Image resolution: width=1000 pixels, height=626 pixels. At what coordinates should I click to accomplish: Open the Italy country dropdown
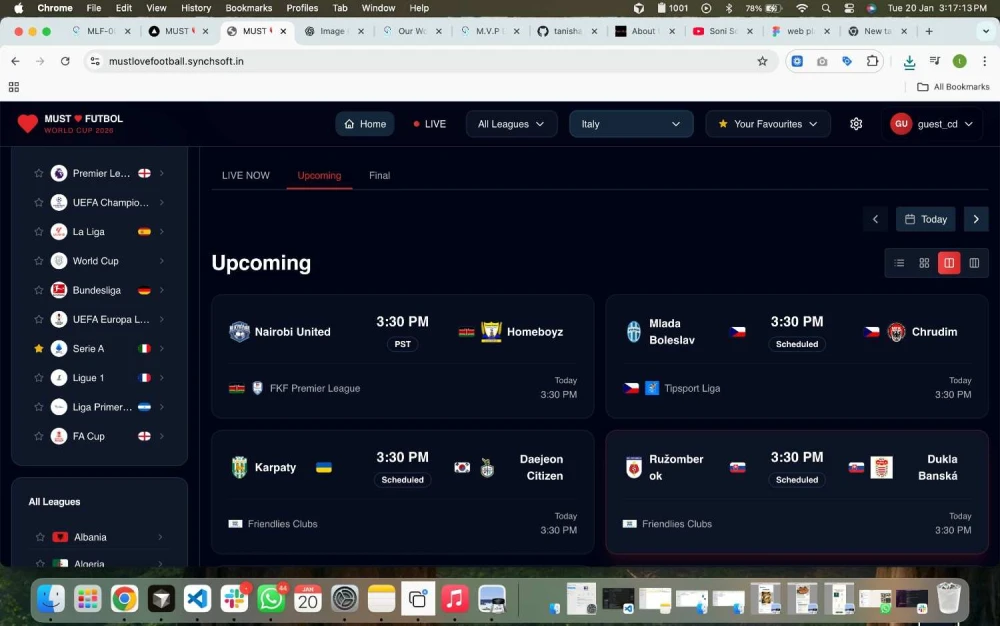point(631,124)
